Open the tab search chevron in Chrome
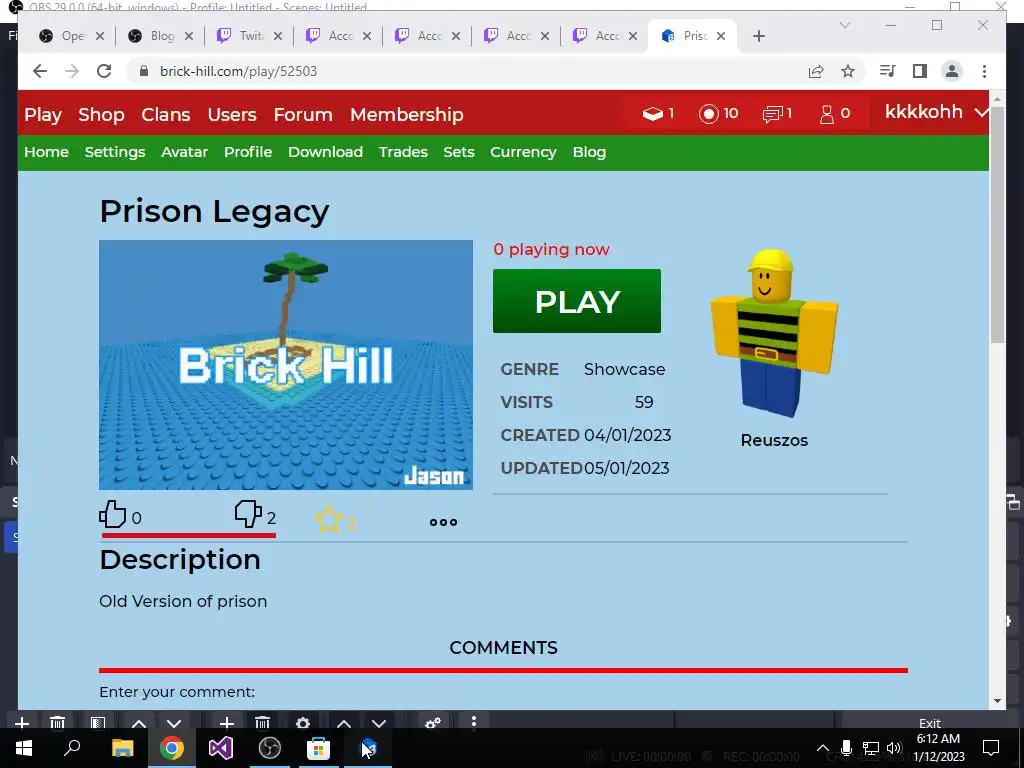 pos(844,25)
